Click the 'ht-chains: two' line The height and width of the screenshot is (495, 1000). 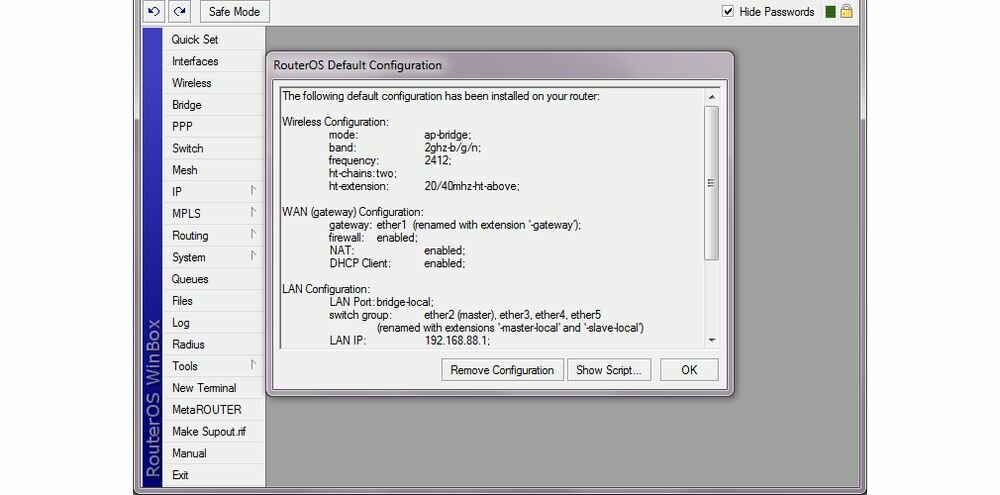pos(363,174)
